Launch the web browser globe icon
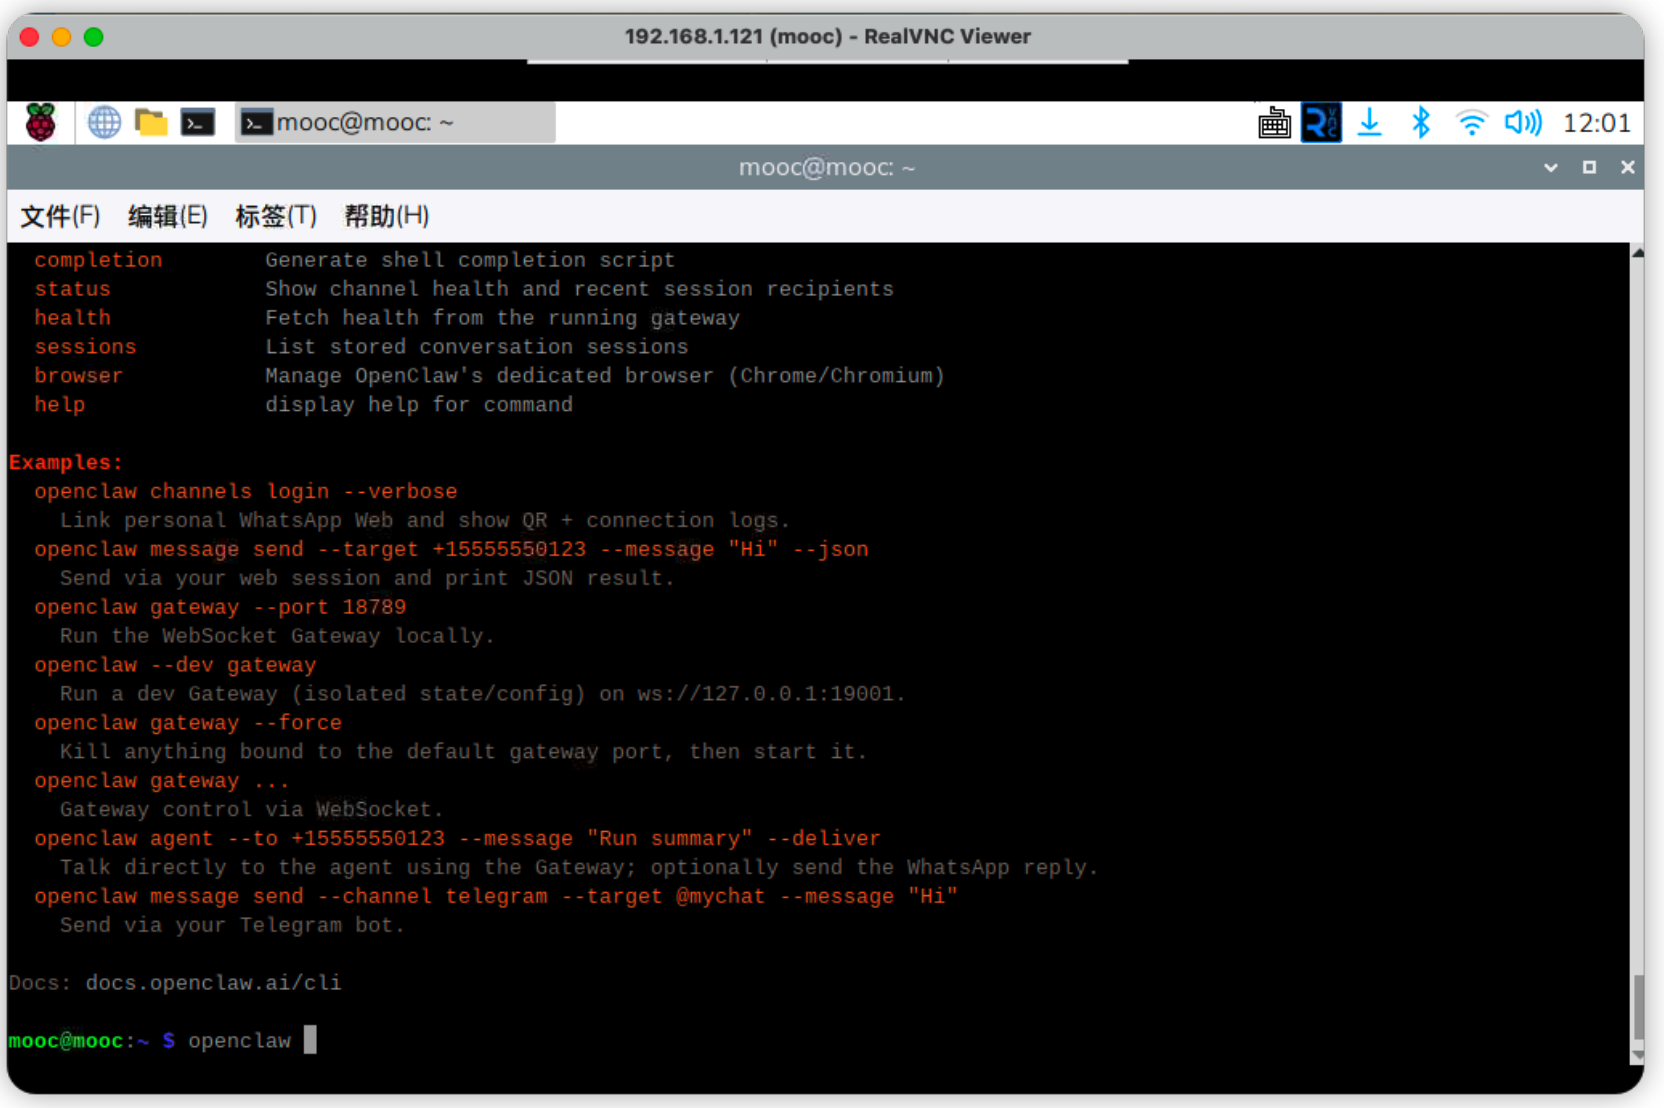1664x1108 pixels. (104, 123)
